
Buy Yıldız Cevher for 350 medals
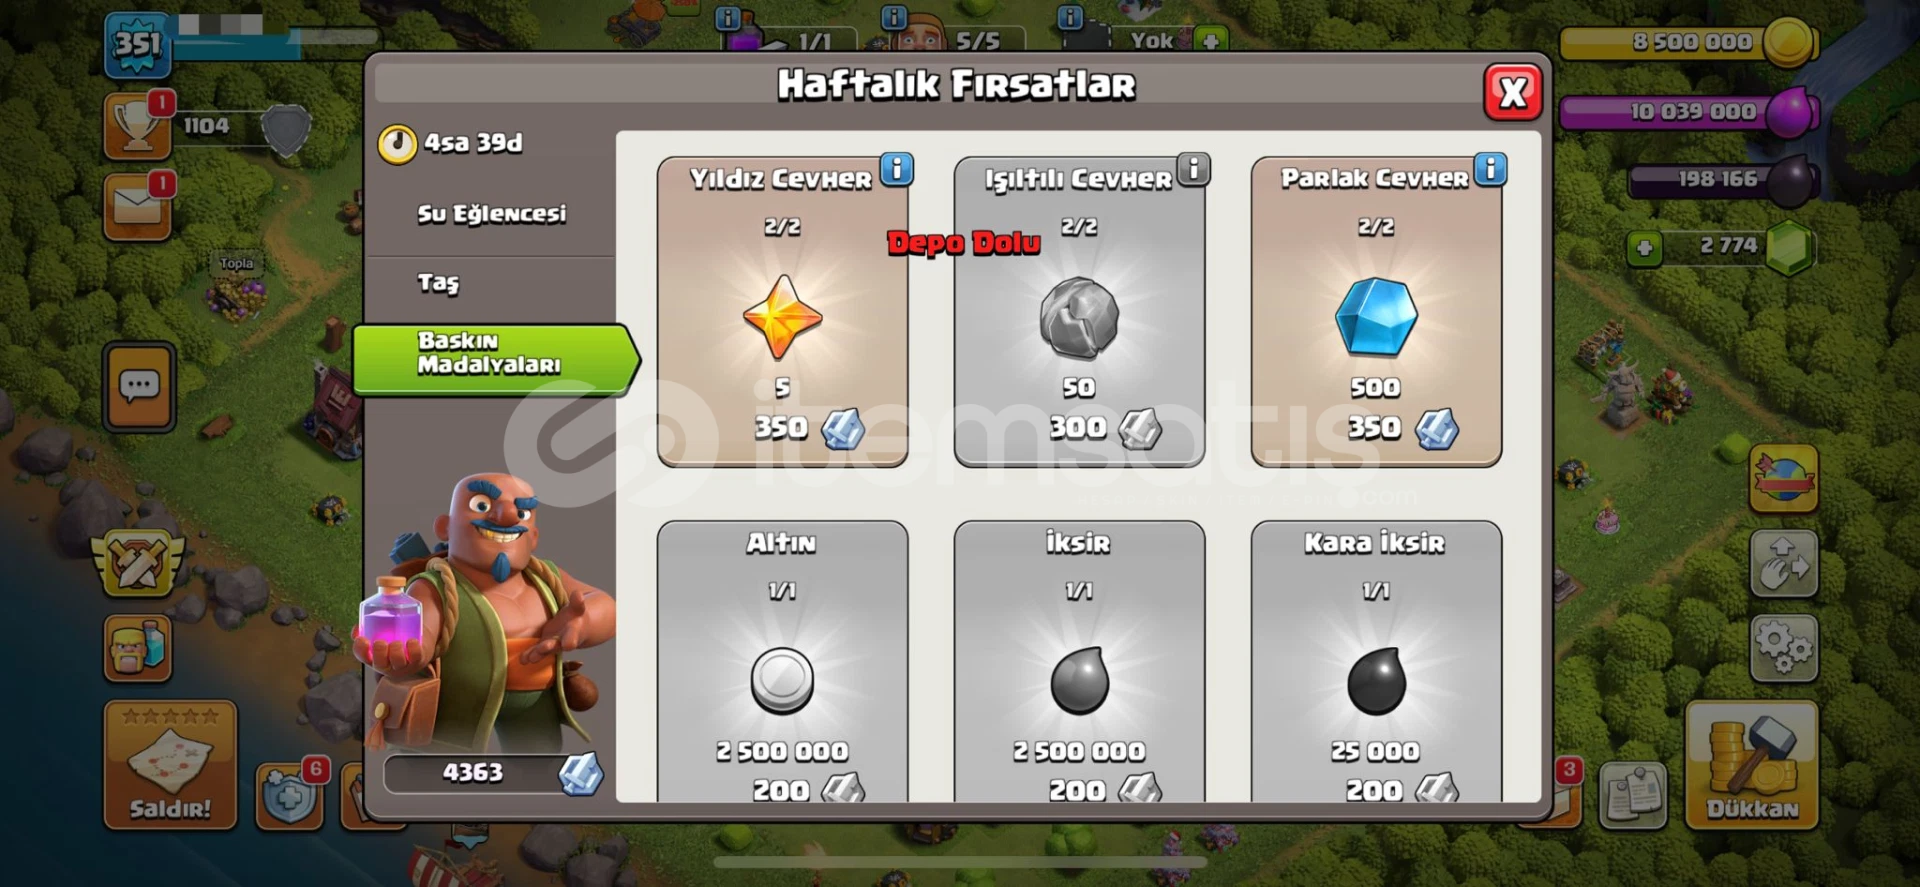tap(782, 312)
